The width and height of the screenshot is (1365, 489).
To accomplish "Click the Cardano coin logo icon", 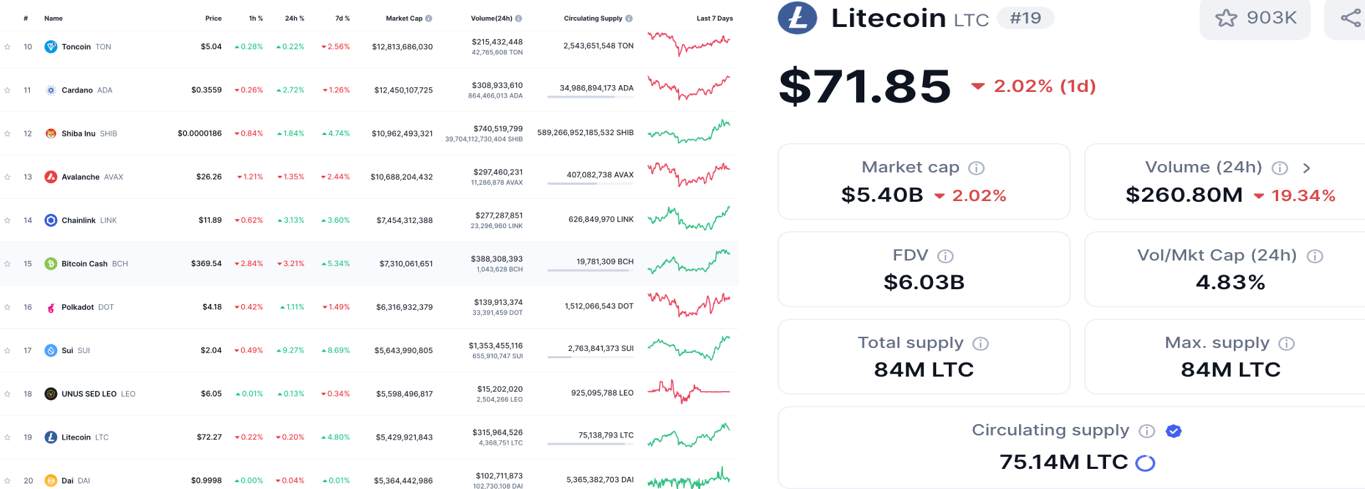I will (x=51, y=90).
